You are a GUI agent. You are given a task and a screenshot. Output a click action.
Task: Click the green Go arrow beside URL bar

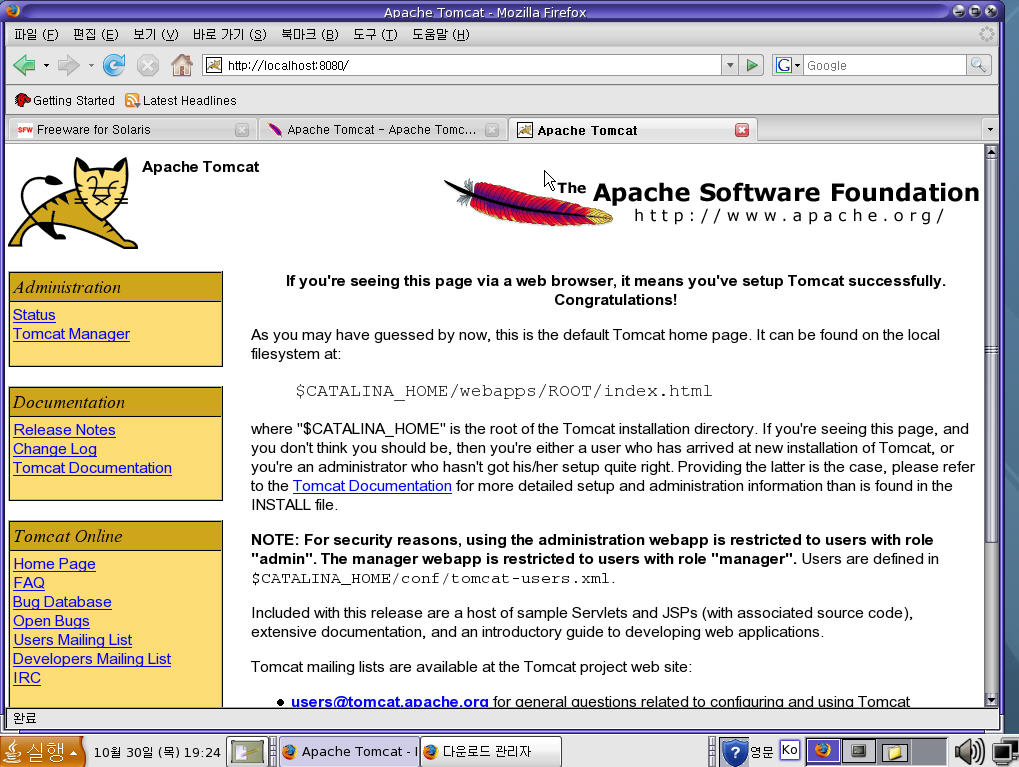click(752, 65)
